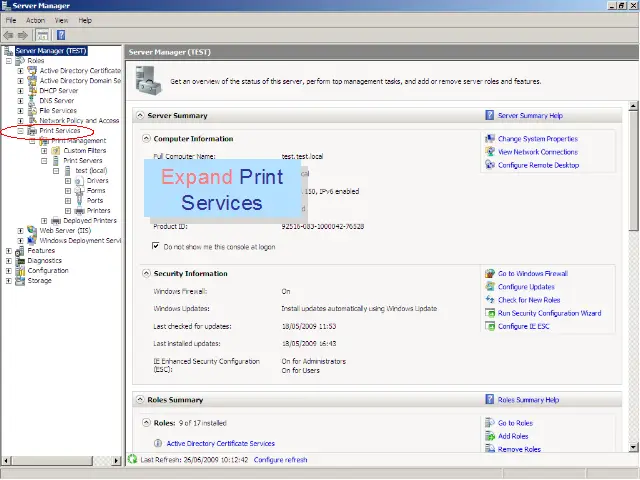Click the Roles node icon in tree

tap(20, 61)
